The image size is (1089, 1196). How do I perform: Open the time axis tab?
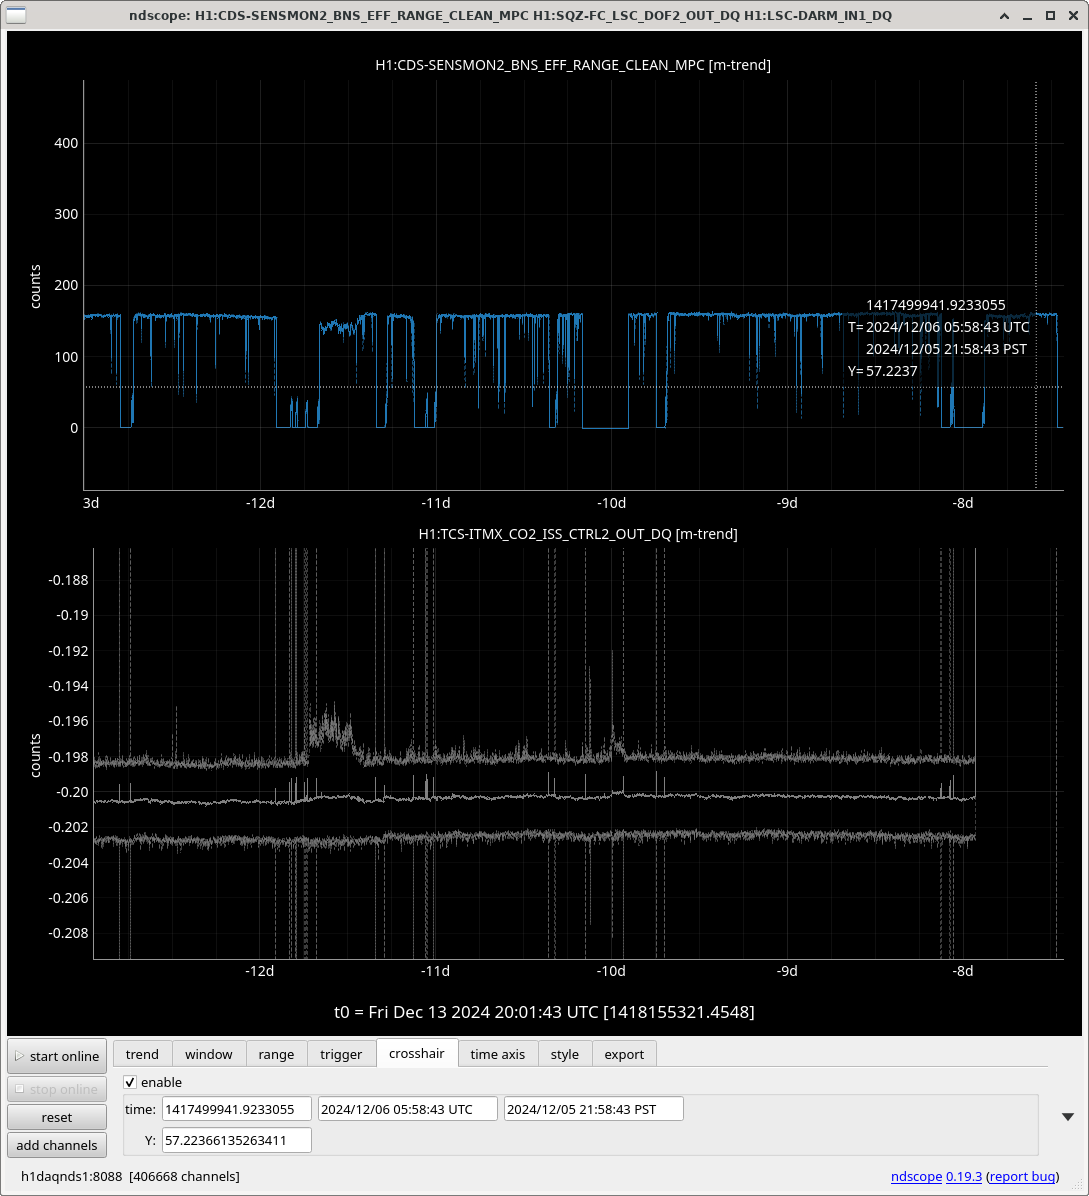(498, 1054)
